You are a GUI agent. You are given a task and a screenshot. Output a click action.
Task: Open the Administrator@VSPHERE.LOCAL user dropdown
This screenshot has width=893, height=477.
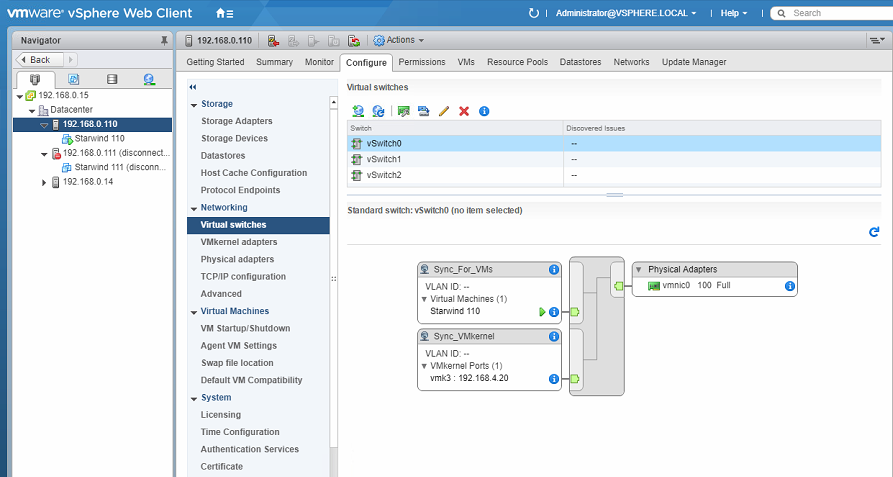pos(626,13)
